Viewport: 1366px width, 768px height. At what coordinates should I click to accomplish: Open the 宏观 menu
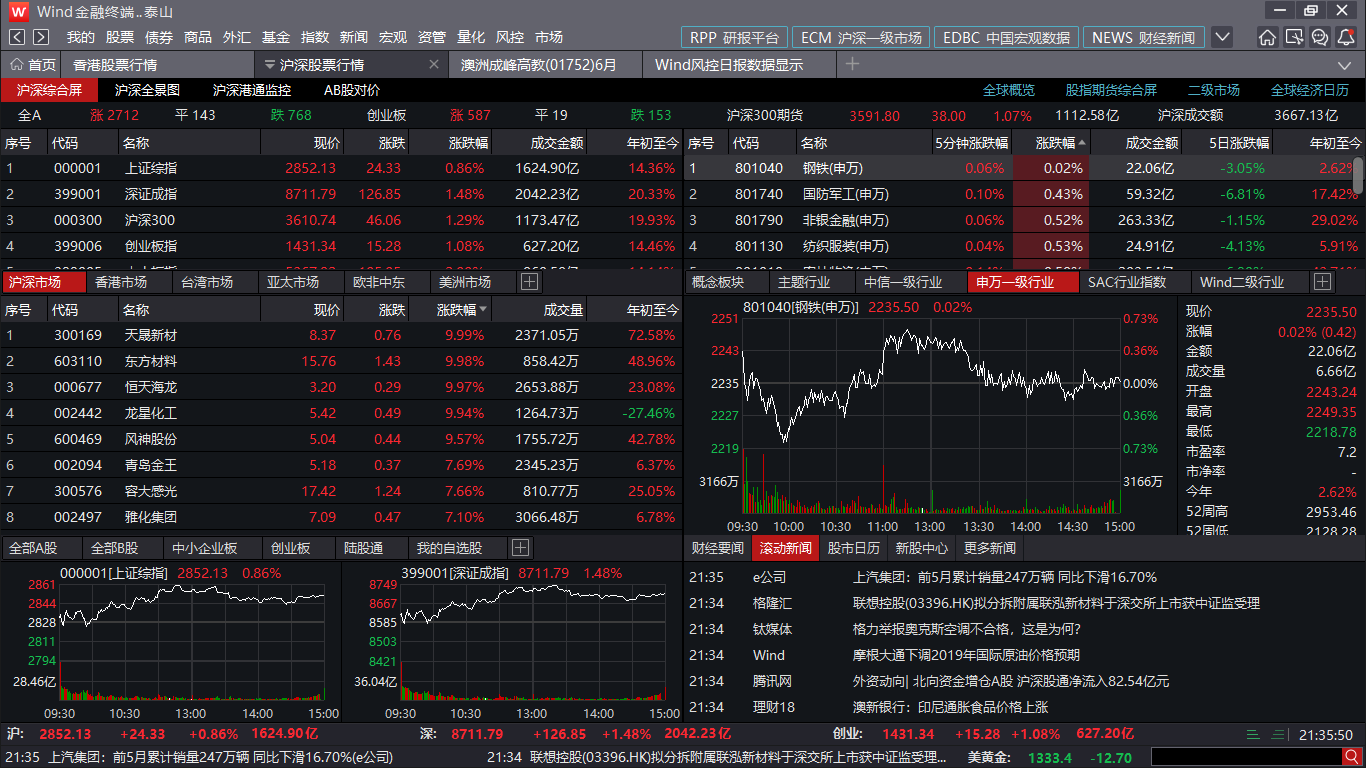(393, 37)
